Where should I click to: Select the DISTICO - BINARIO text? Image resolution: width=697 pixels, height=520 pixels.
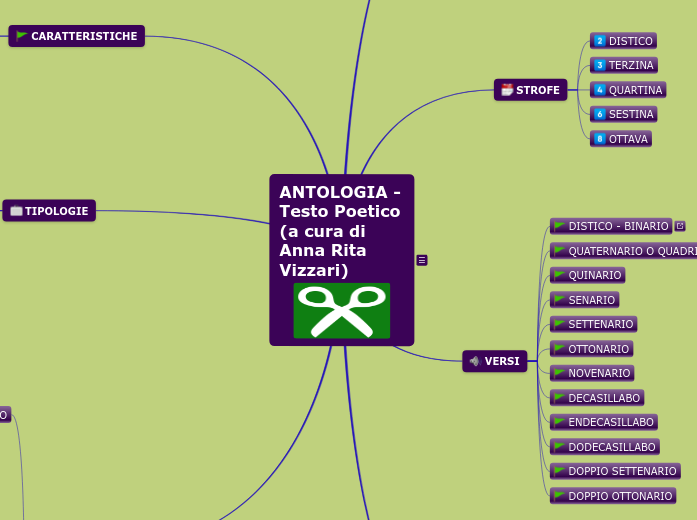pyautogui.click(x=618, y=226)
